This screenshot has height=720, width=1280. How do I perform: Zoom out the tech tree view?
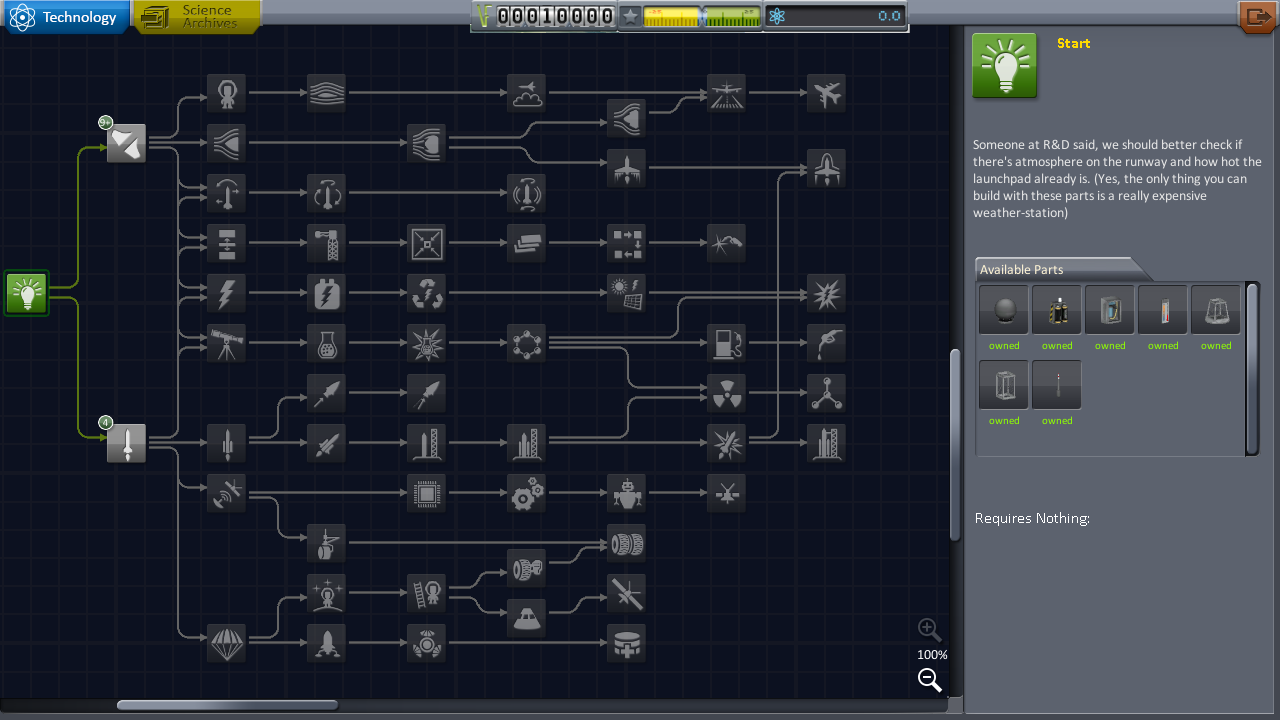click(930, 681)
